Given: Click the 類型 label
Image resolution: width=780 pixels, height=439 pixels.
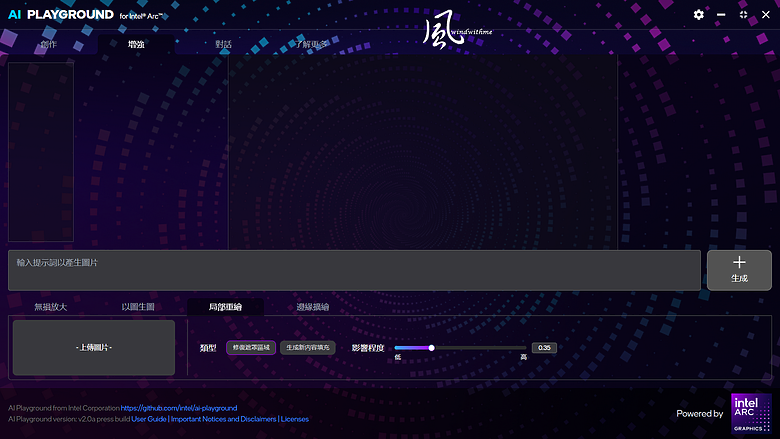Looking at the screenshot, I should click(208, 348).
